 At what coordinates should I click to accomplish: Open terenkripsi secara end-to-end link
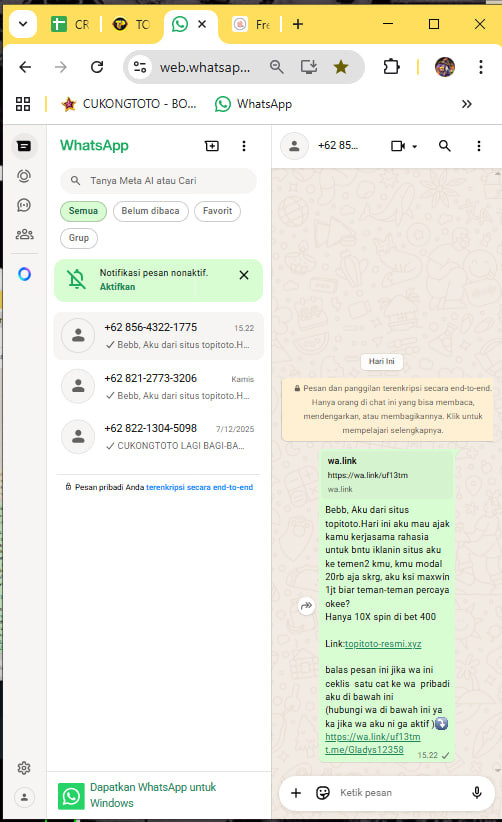click(199, 487)
